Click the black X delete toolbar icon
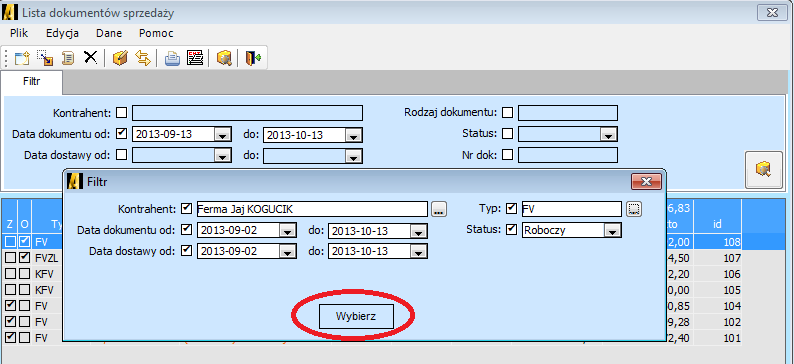 (x=90, y=57)
